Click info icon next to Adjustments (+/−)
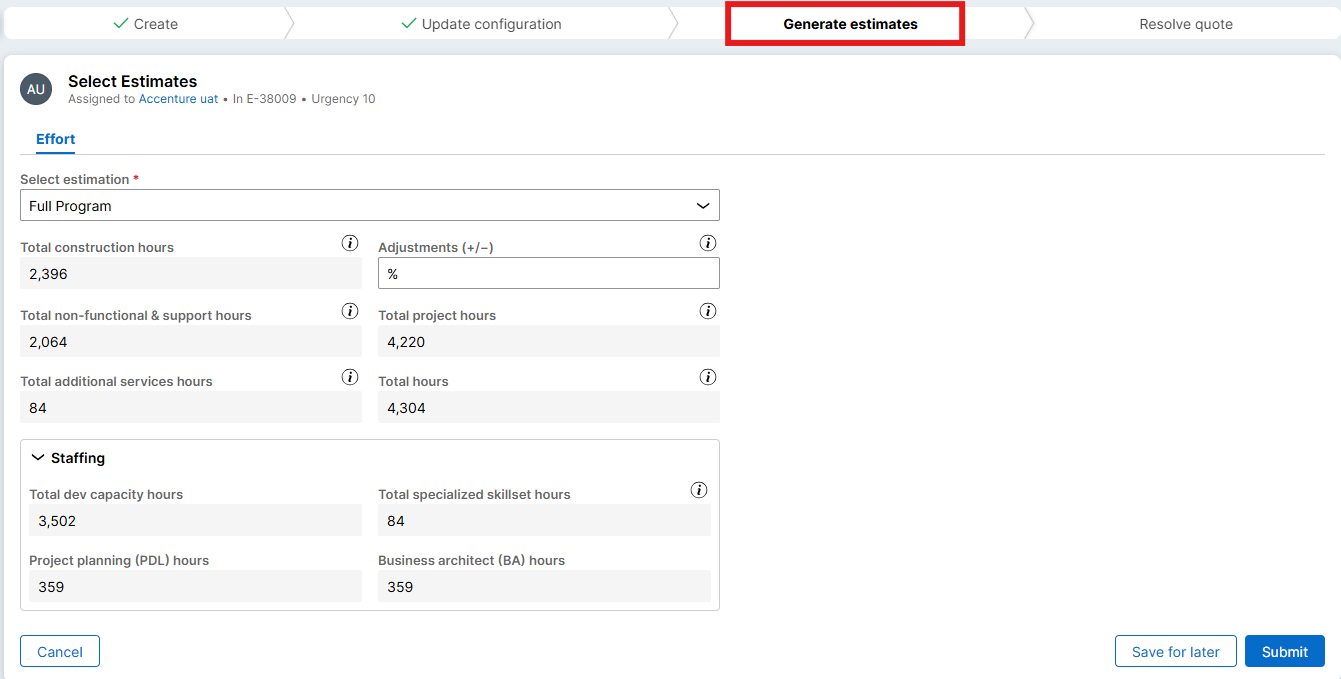 (708, 243)
